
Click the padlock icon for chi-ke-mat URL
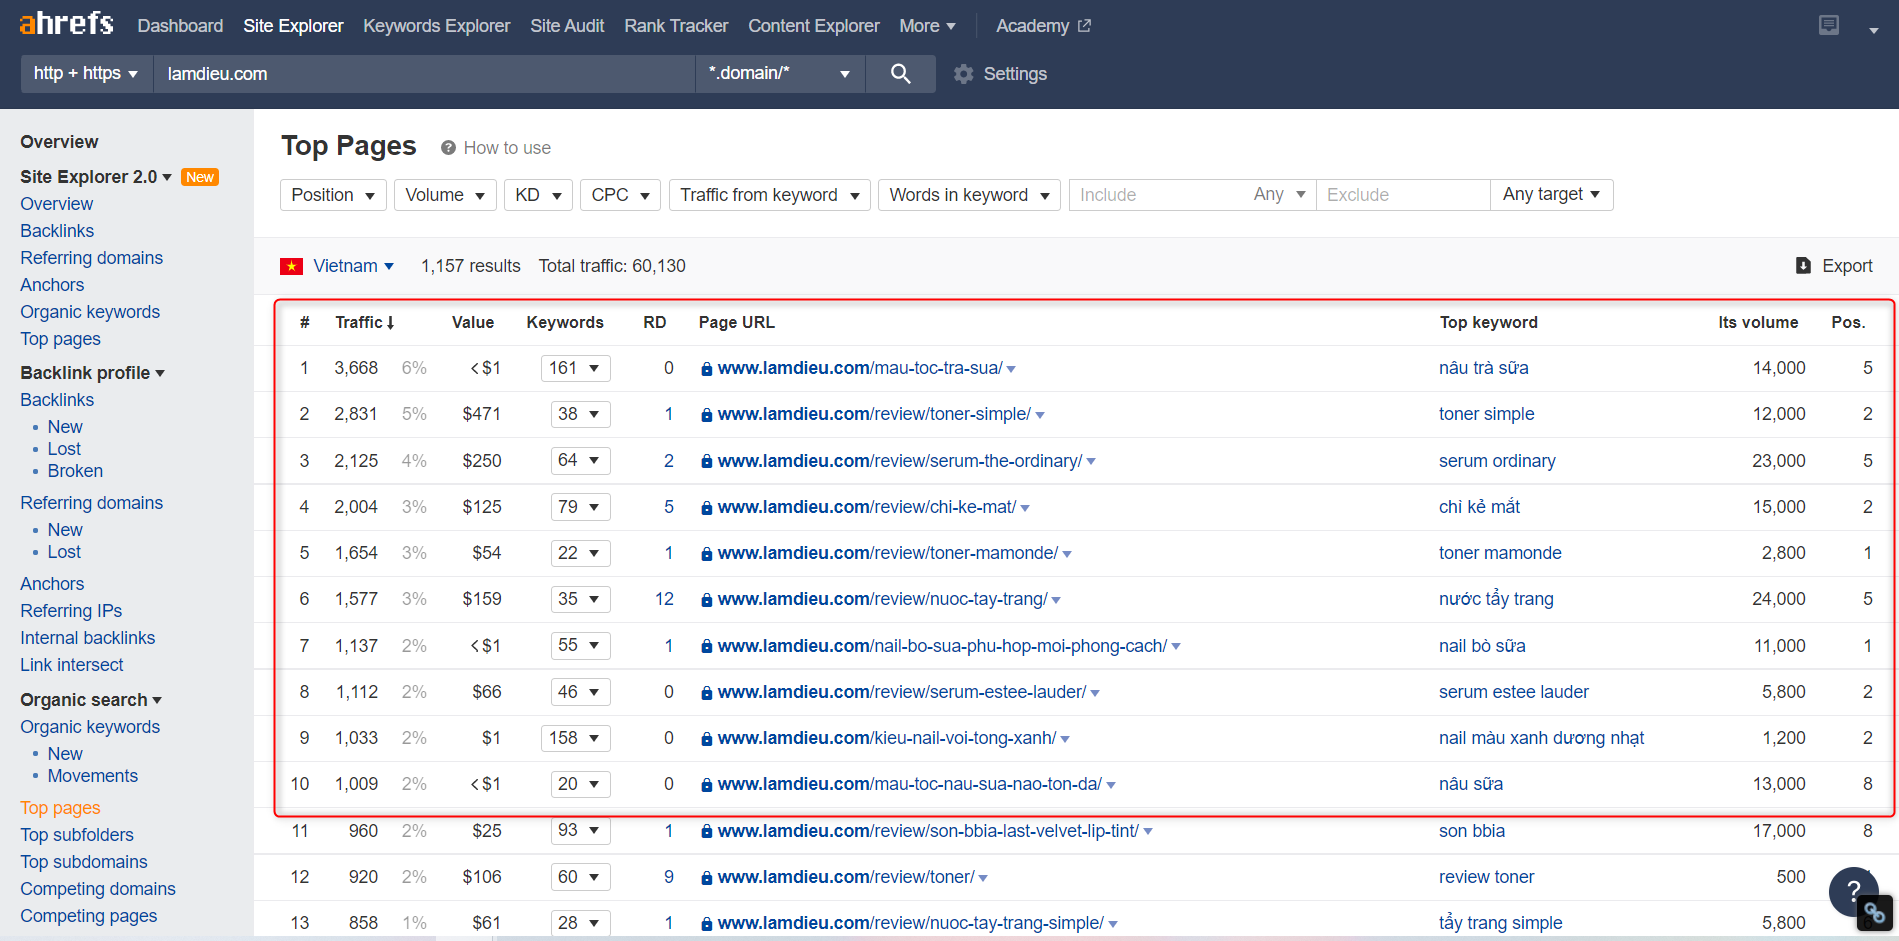(x=707, y=508)
